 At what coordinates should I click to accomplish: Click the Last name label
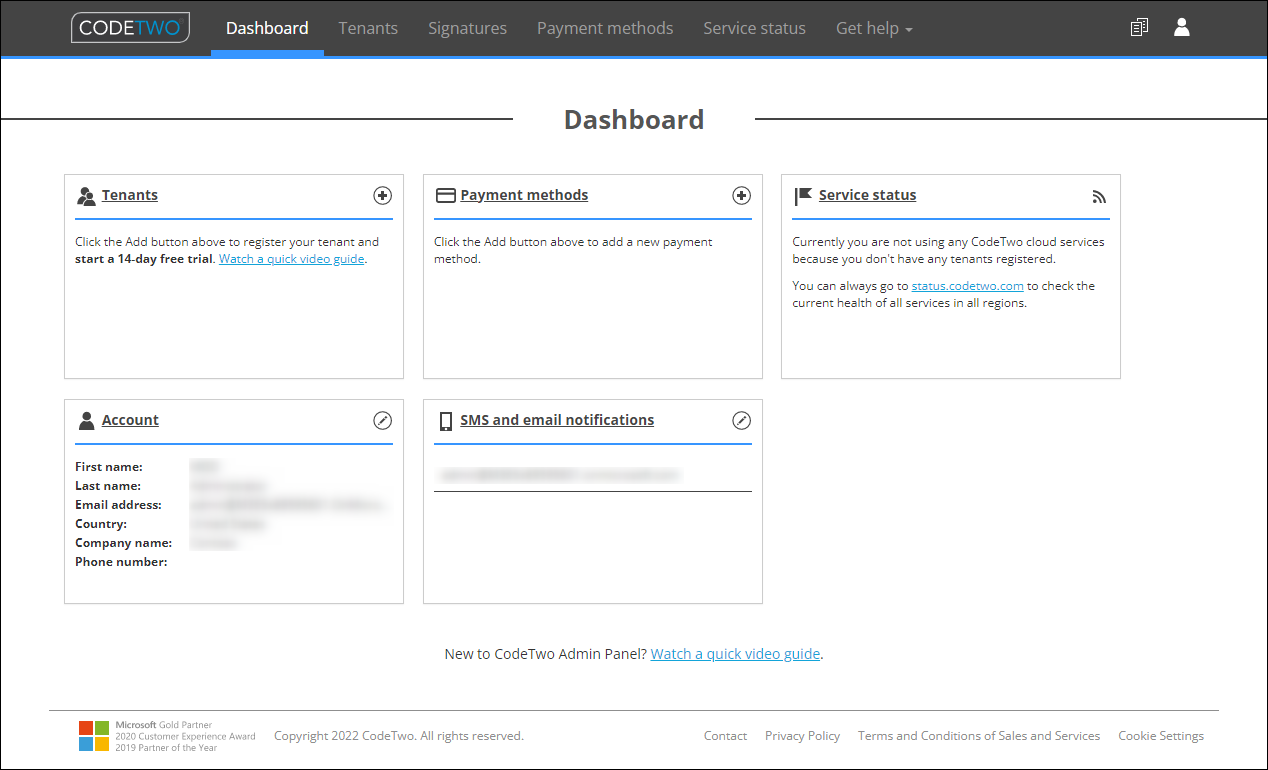pyautogui.click(x=108, y=486)
